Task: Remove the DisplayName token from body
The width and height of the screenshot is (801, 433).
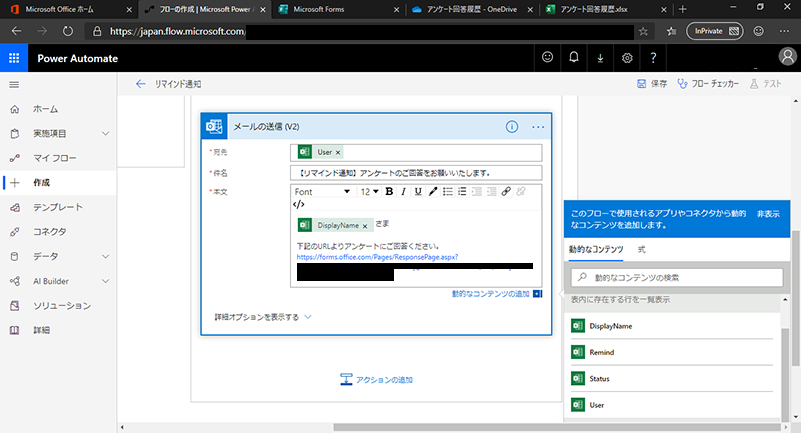Action: [x=365, y=226]
